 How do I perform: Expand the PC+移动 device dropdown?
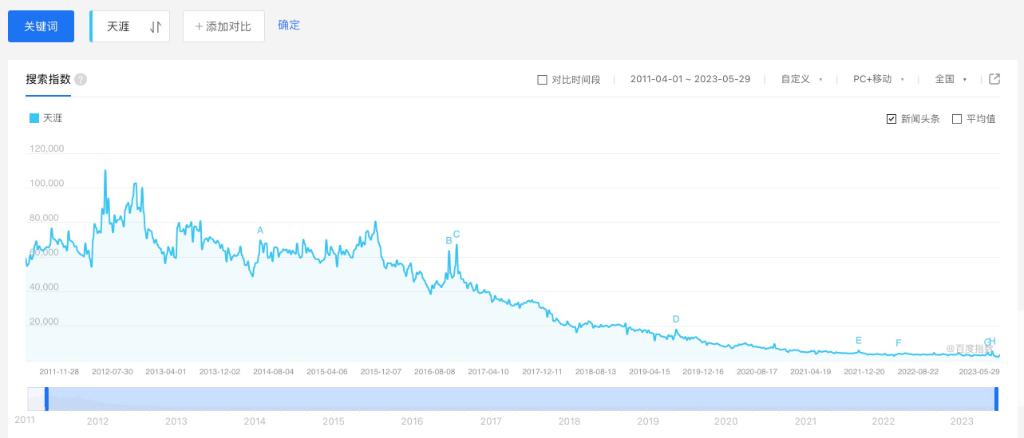pyautogui.click(x=877, y=79)
